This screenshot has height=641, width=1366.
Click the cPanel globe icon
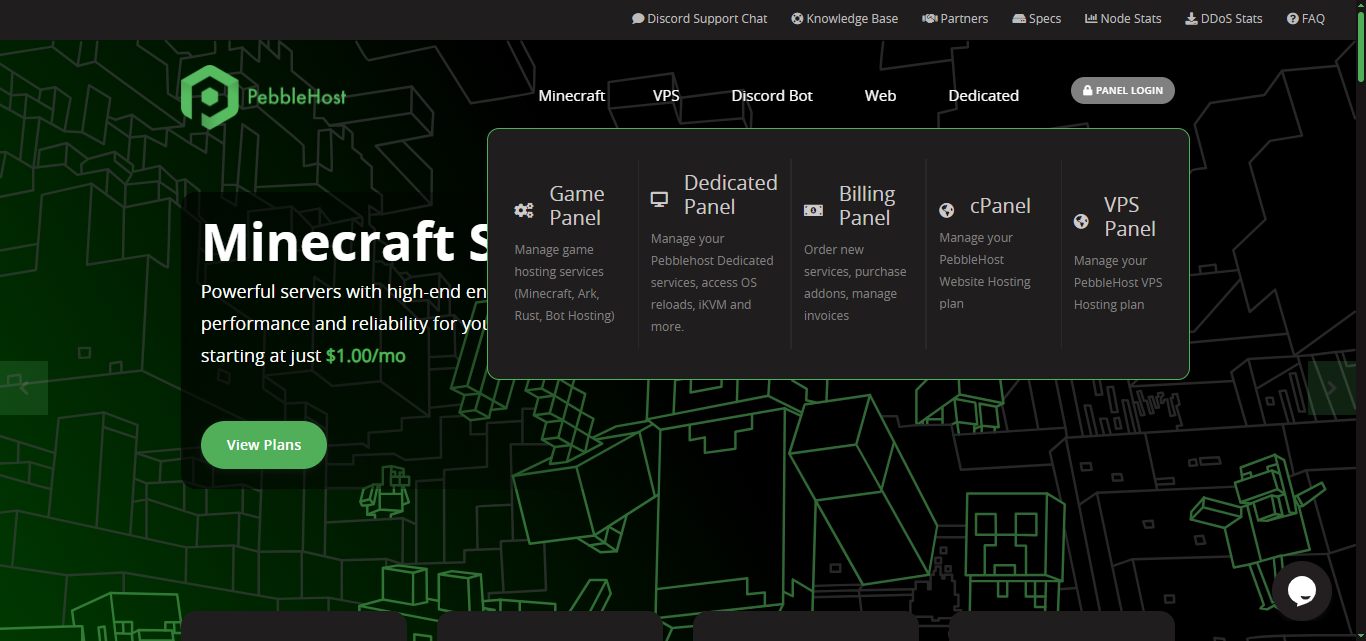(x=947, y=210)
